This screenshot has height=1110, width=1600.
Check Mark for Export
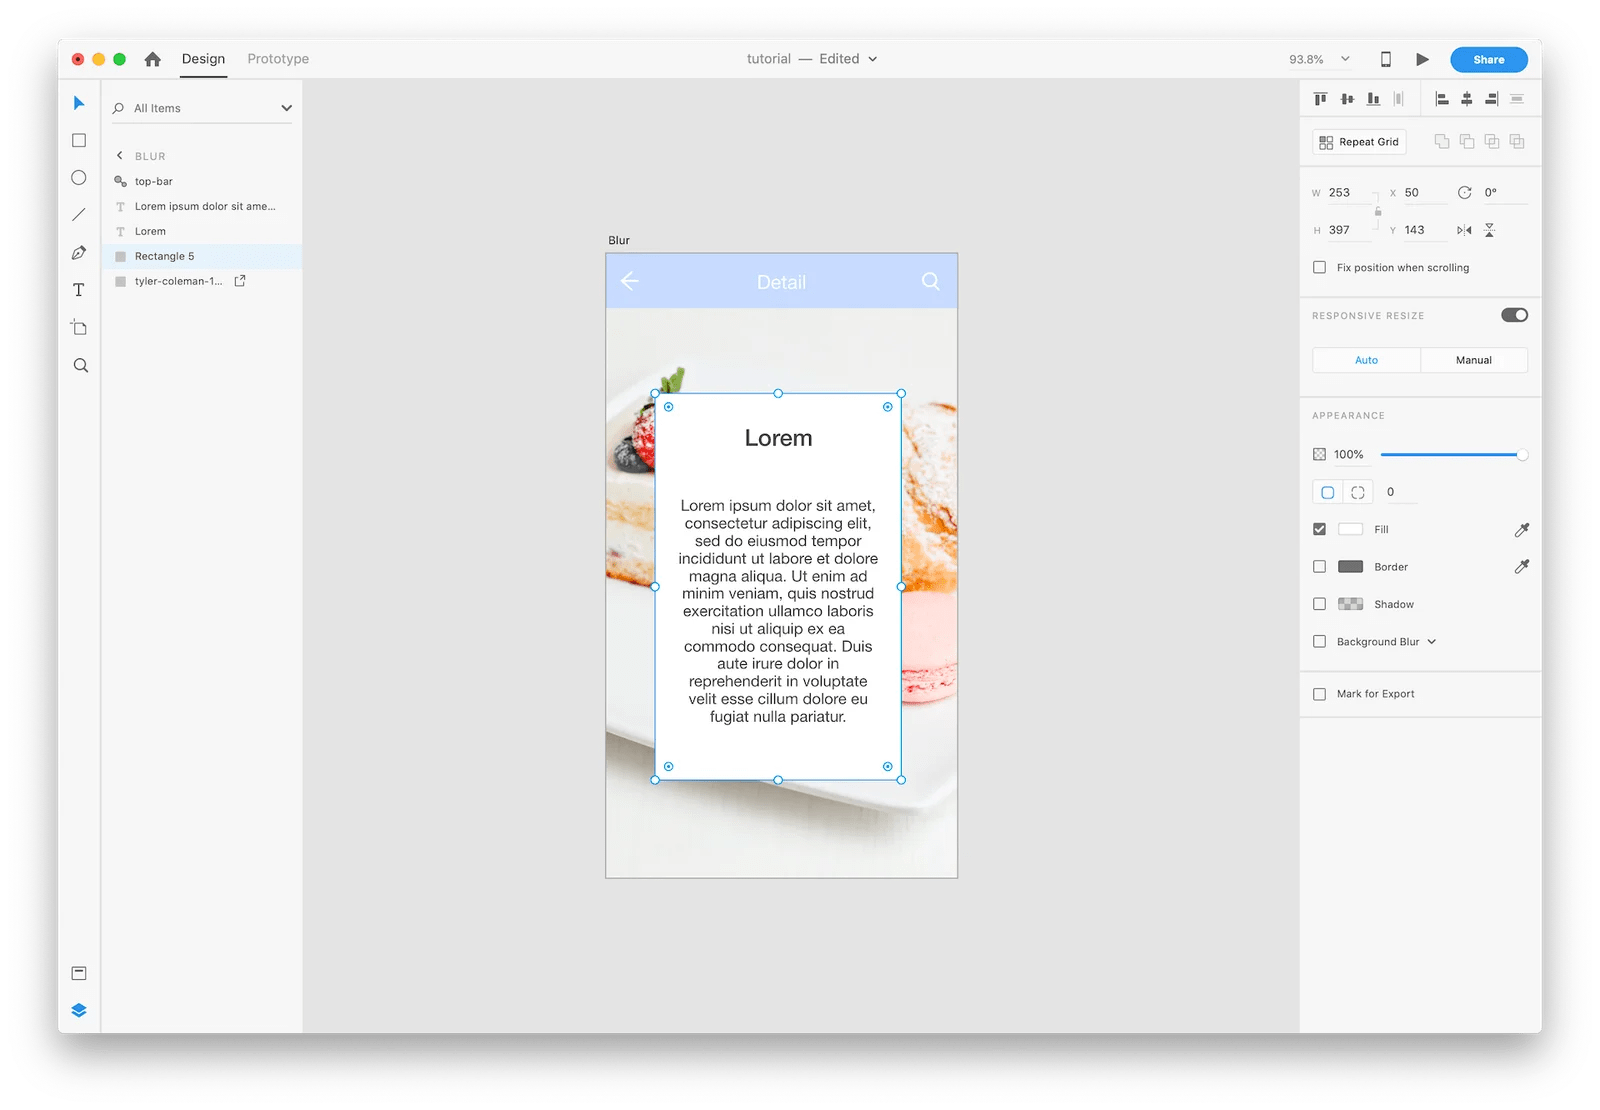1320,694
